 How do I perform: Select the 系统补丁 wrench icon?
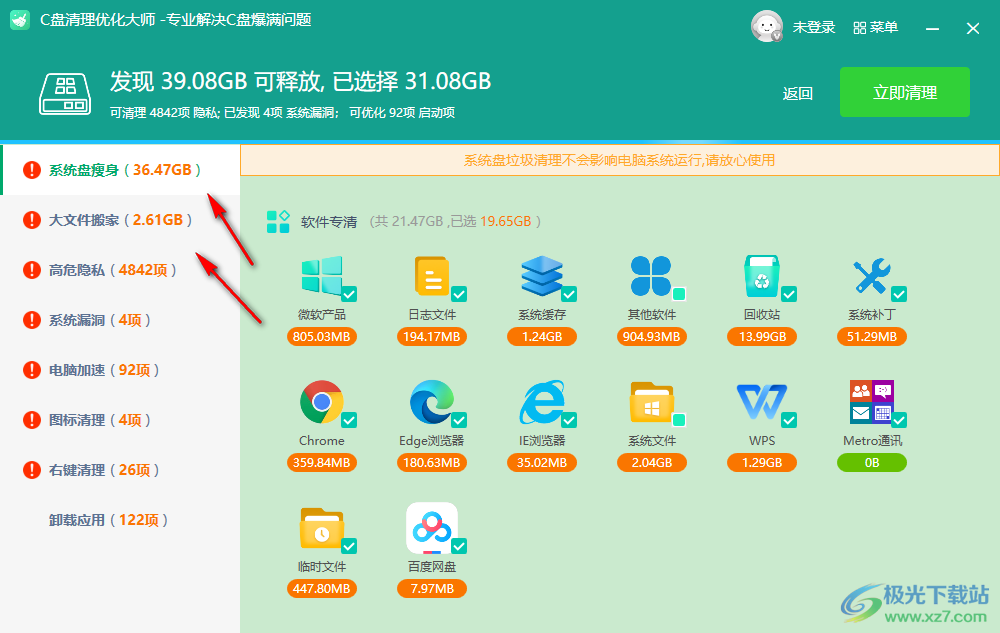pos(871,276)
